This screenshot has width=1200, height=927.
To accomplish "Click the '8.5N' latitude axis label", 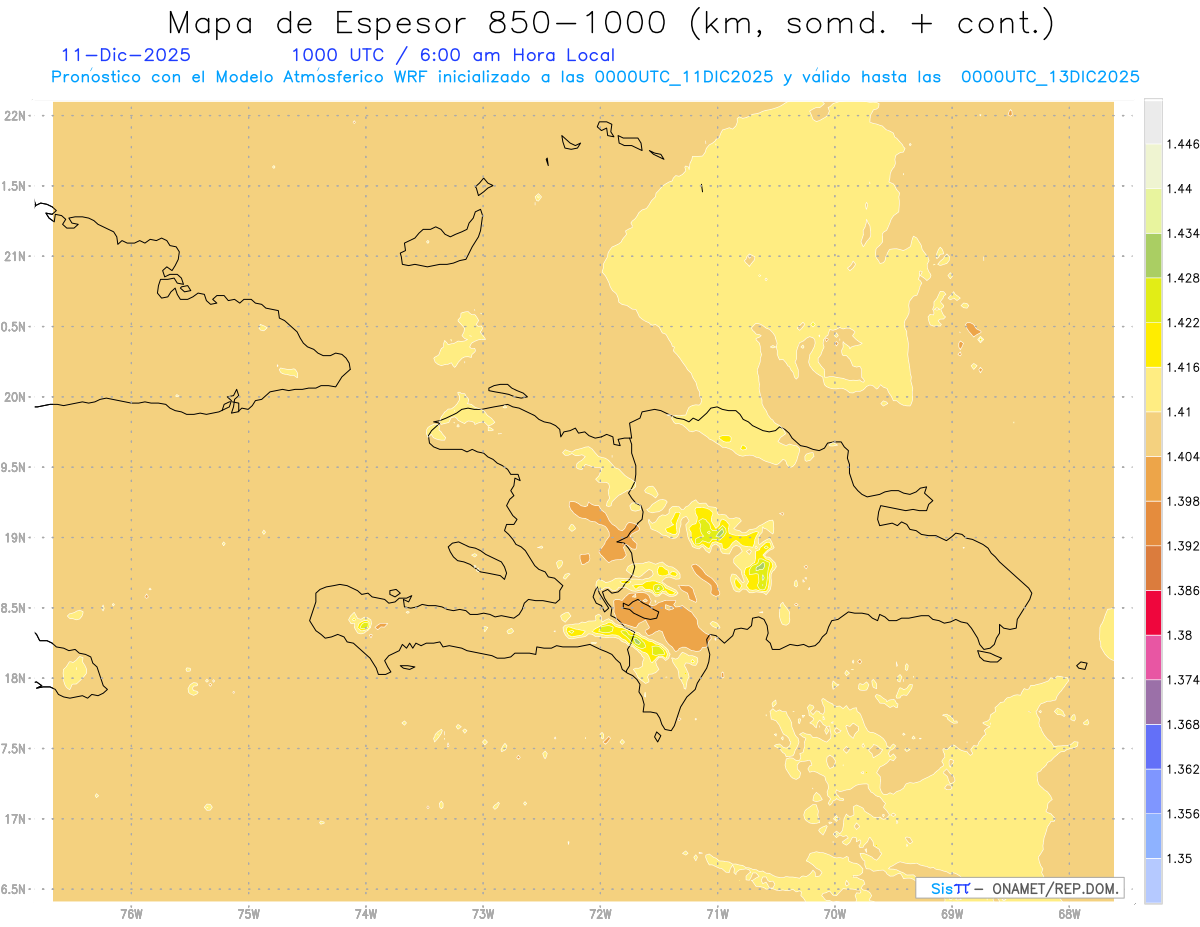I will (15, 608).
